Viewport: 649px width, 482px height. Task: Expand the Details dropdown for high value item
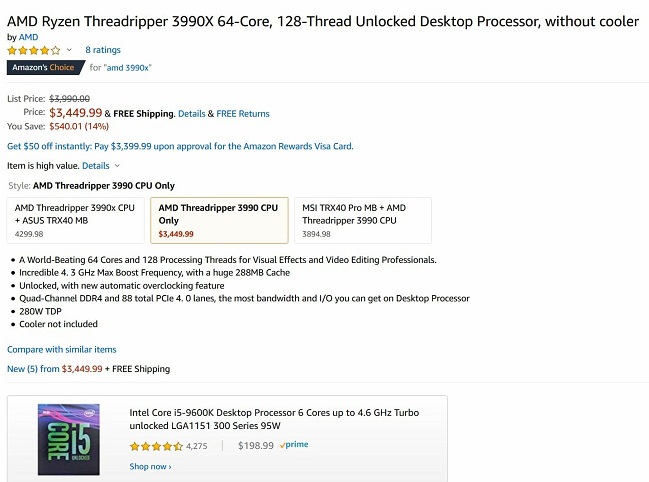pyautogui.click(x=100, y=166)
